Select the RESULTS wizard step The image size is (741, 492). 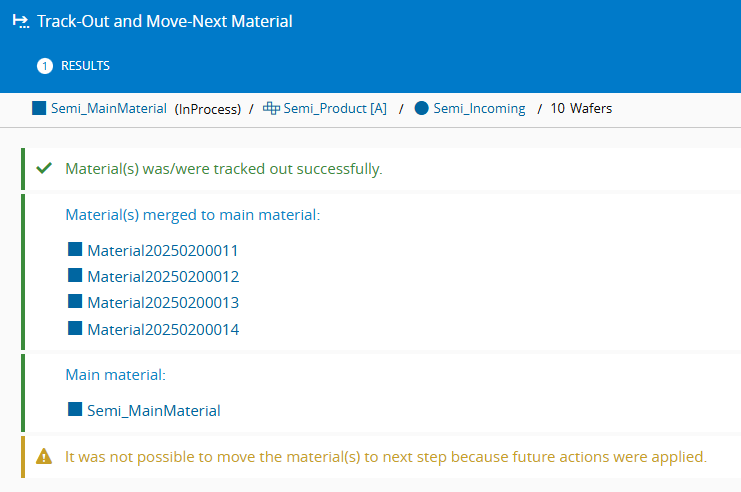coord(85,66)
